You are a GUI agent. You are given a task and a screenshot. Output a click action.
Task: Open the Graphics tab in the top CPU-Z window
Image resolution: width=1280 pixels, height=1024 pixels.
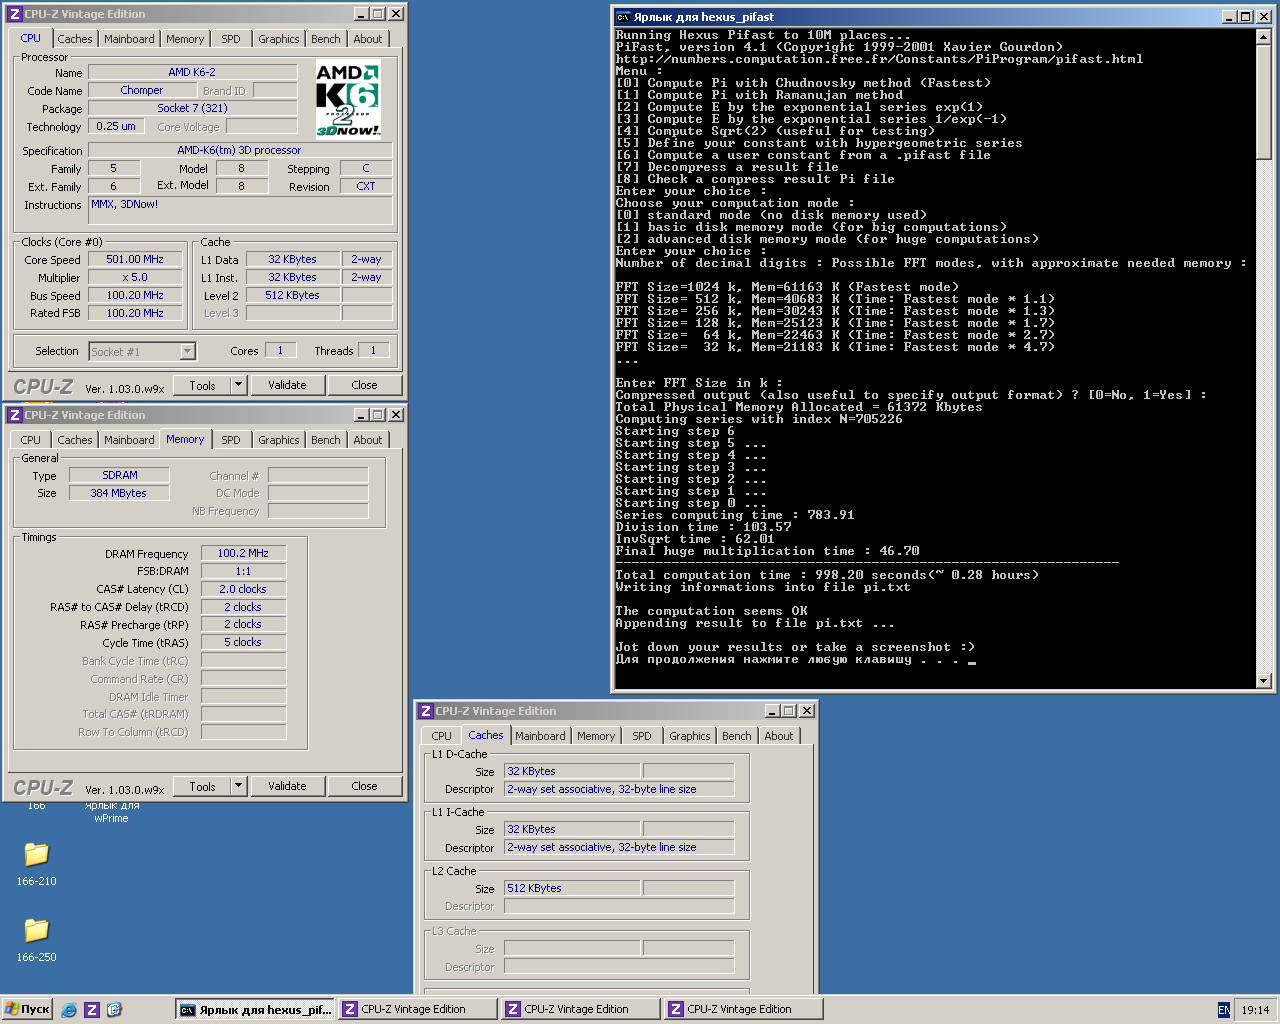pos(278,39)
